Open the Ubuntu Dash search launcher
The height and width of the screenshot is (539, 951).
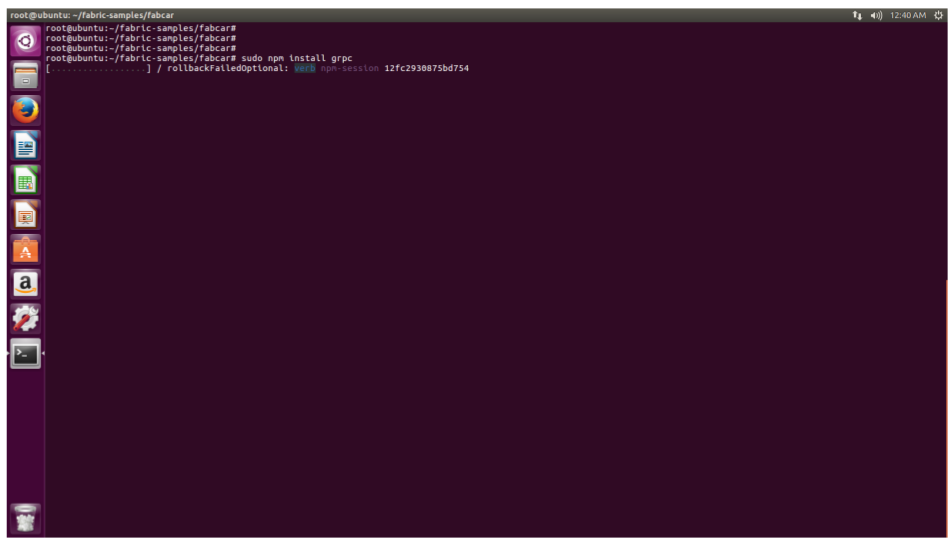[25, 41]
